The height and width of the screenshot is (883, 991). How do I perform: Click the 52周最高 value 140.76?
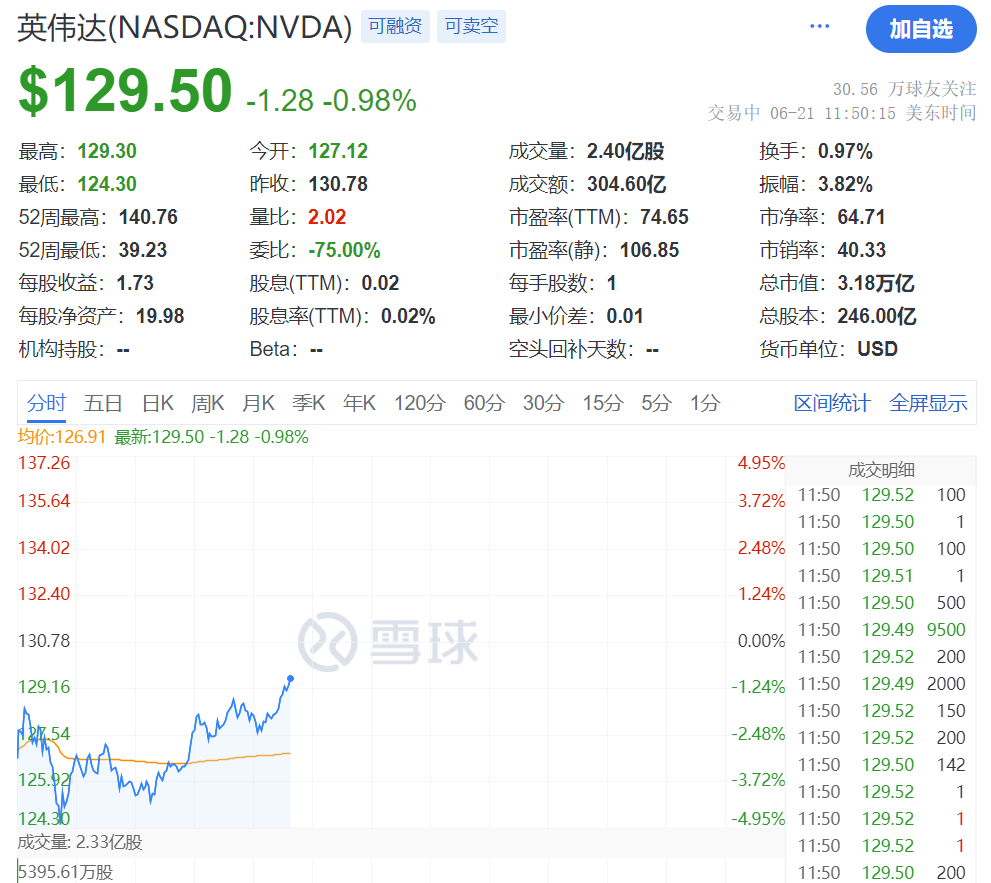[149, 217]
